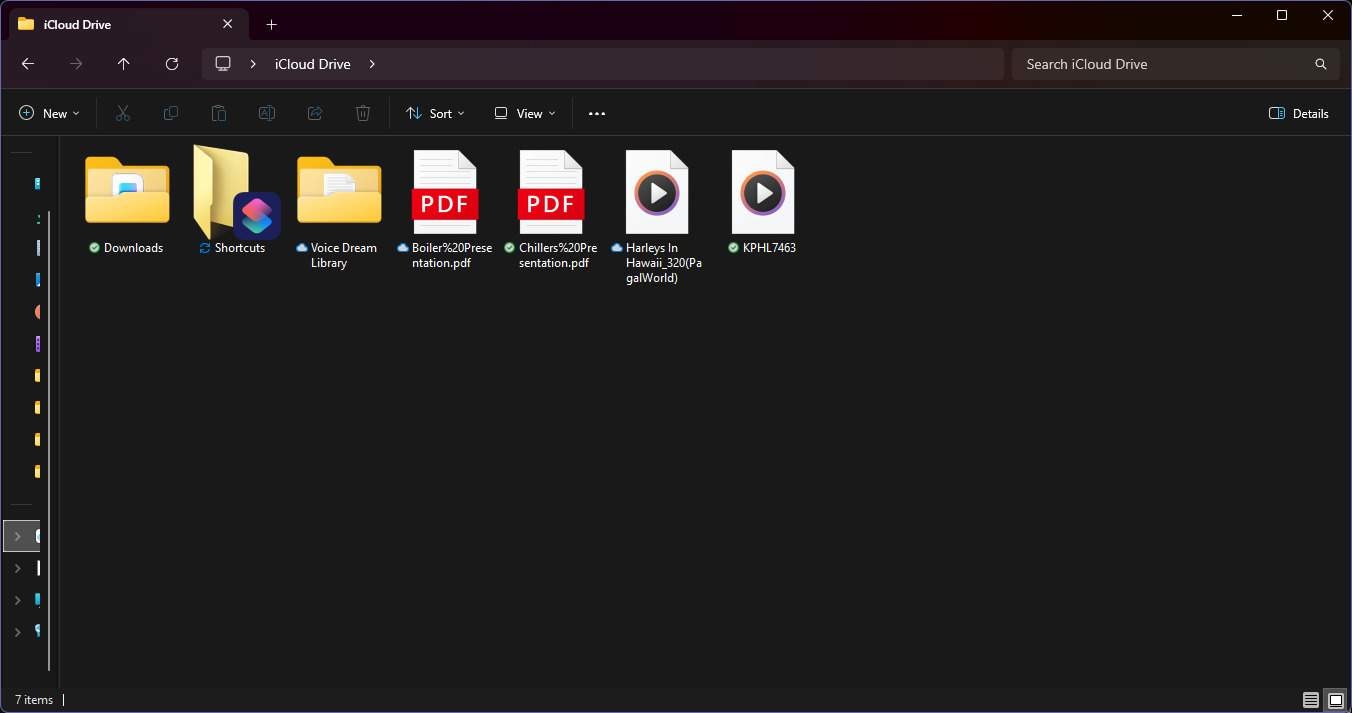Image resolution: width=1352 pixels, height=713 pixels.
Task: Select the Harleys In Hawaii media file
Action: pyautogui.click(x=657, y=192)
